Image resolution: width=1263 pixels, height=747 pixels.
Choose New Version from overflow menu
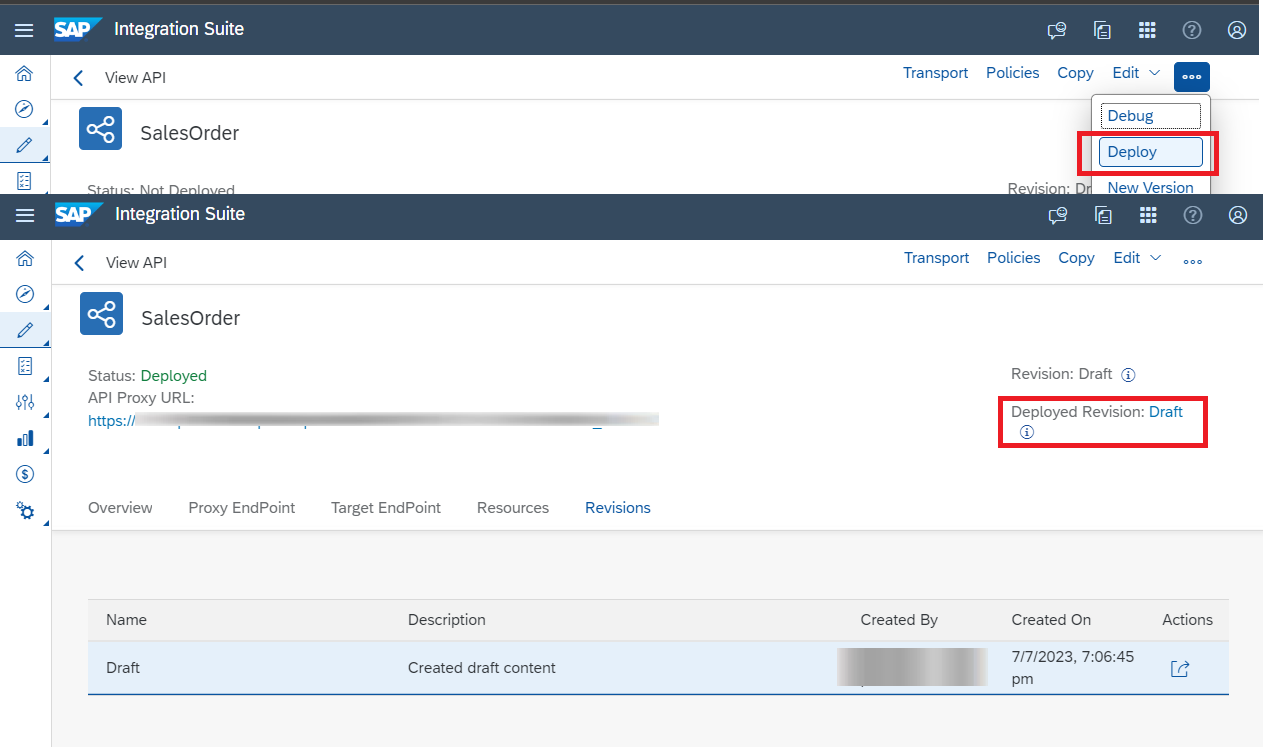pyautogui.click(x=1150, y=187)
